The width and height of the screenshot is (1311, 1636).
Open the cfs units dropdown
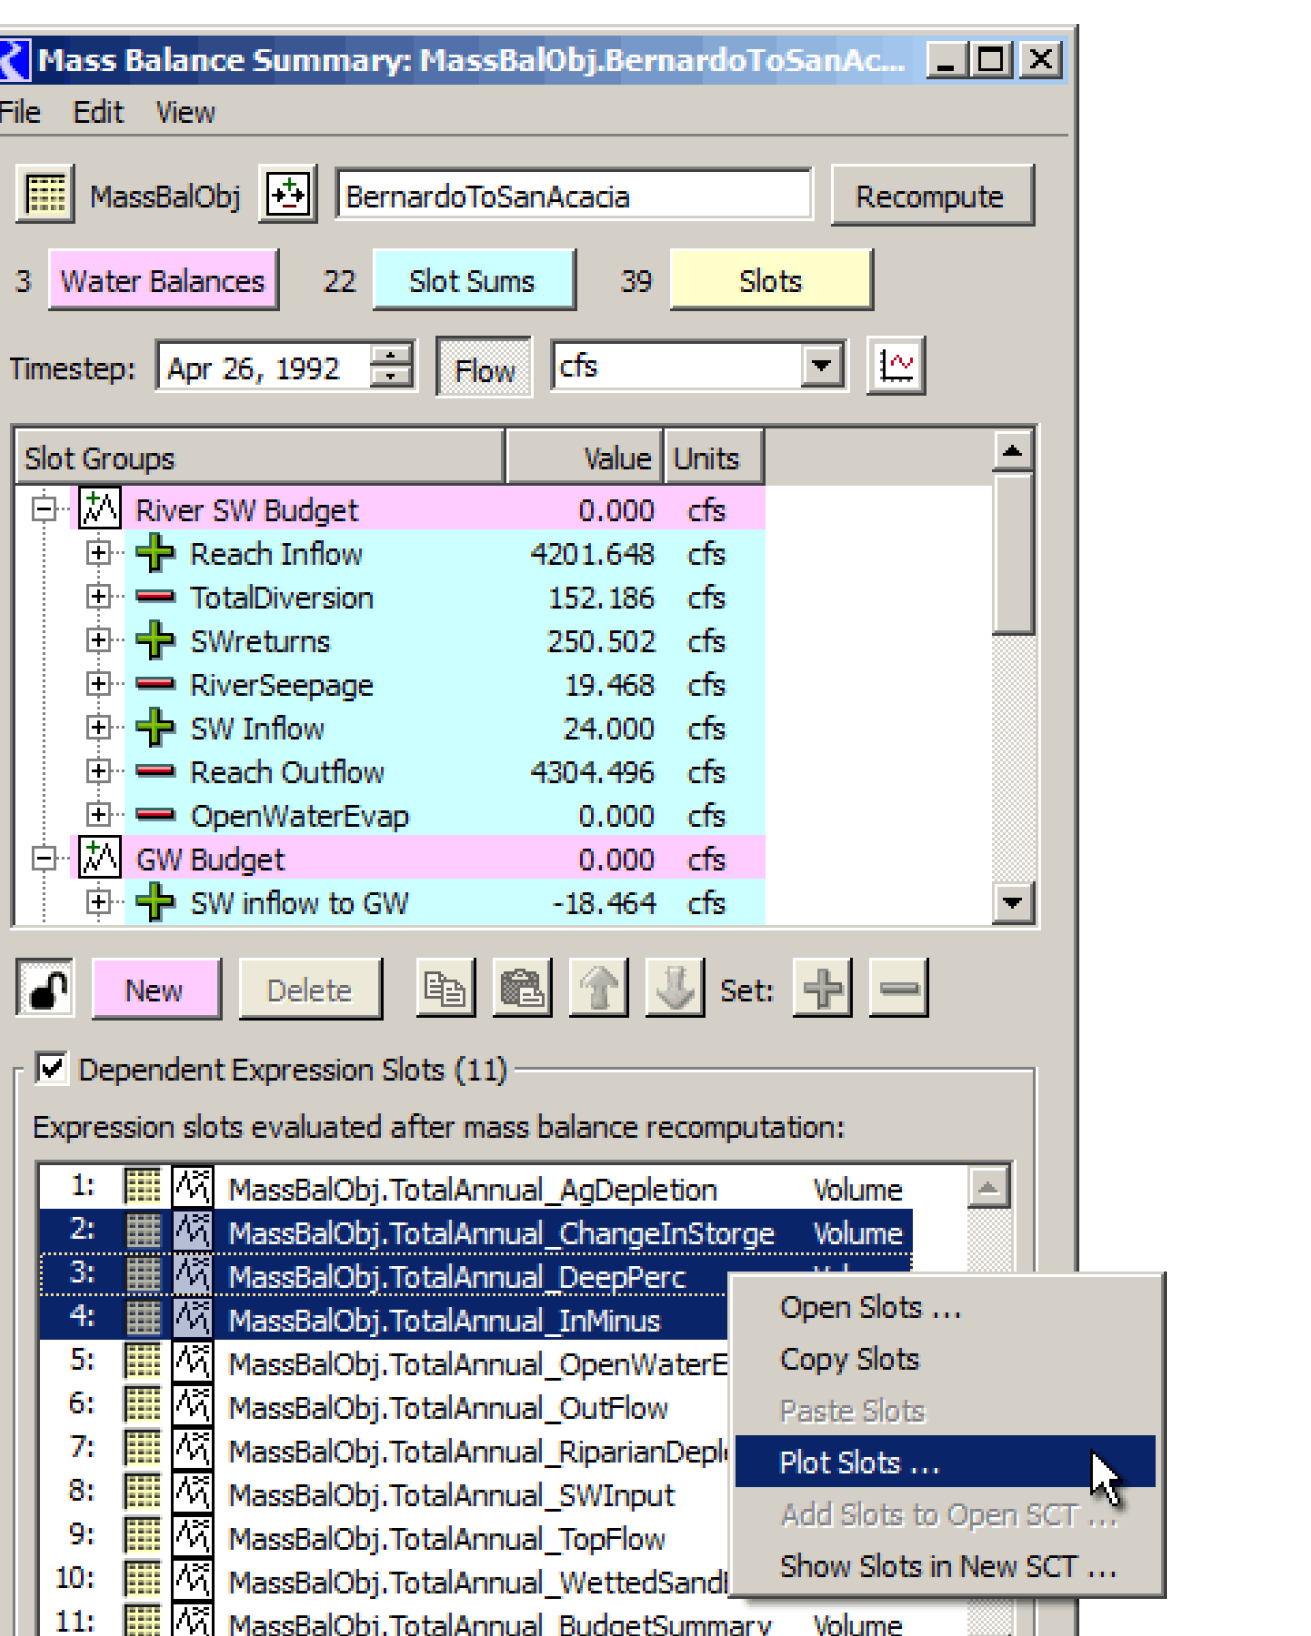point(821,366)
